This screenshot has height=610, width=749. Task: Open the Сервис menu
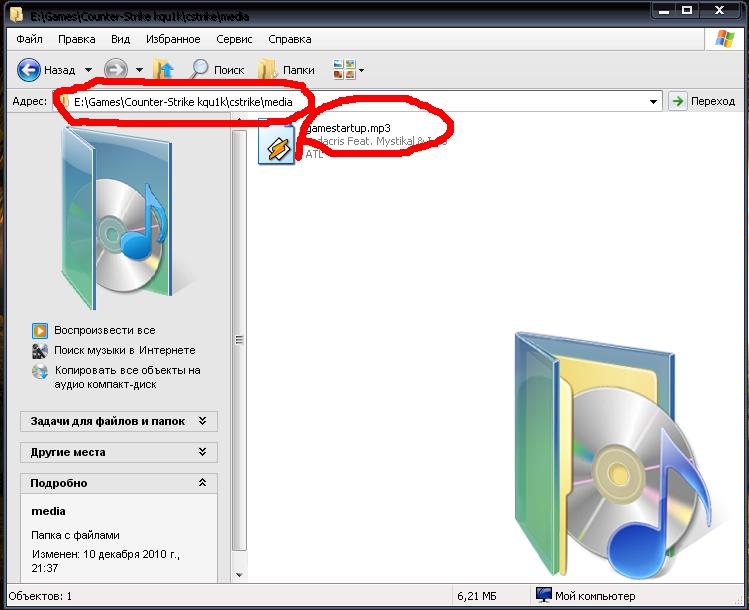tap(234, 39)
